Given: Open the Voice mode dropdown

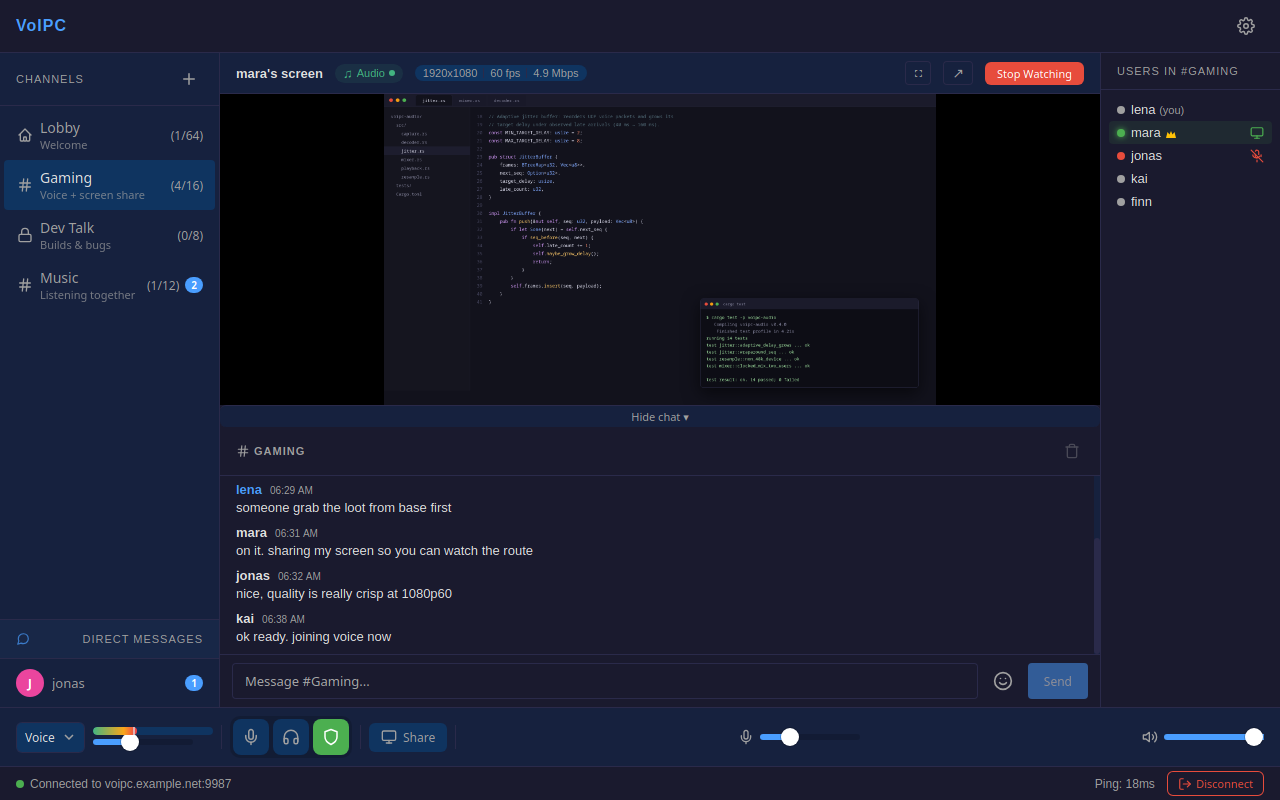Looking at the screenshot, I should [x=50, y=737].
